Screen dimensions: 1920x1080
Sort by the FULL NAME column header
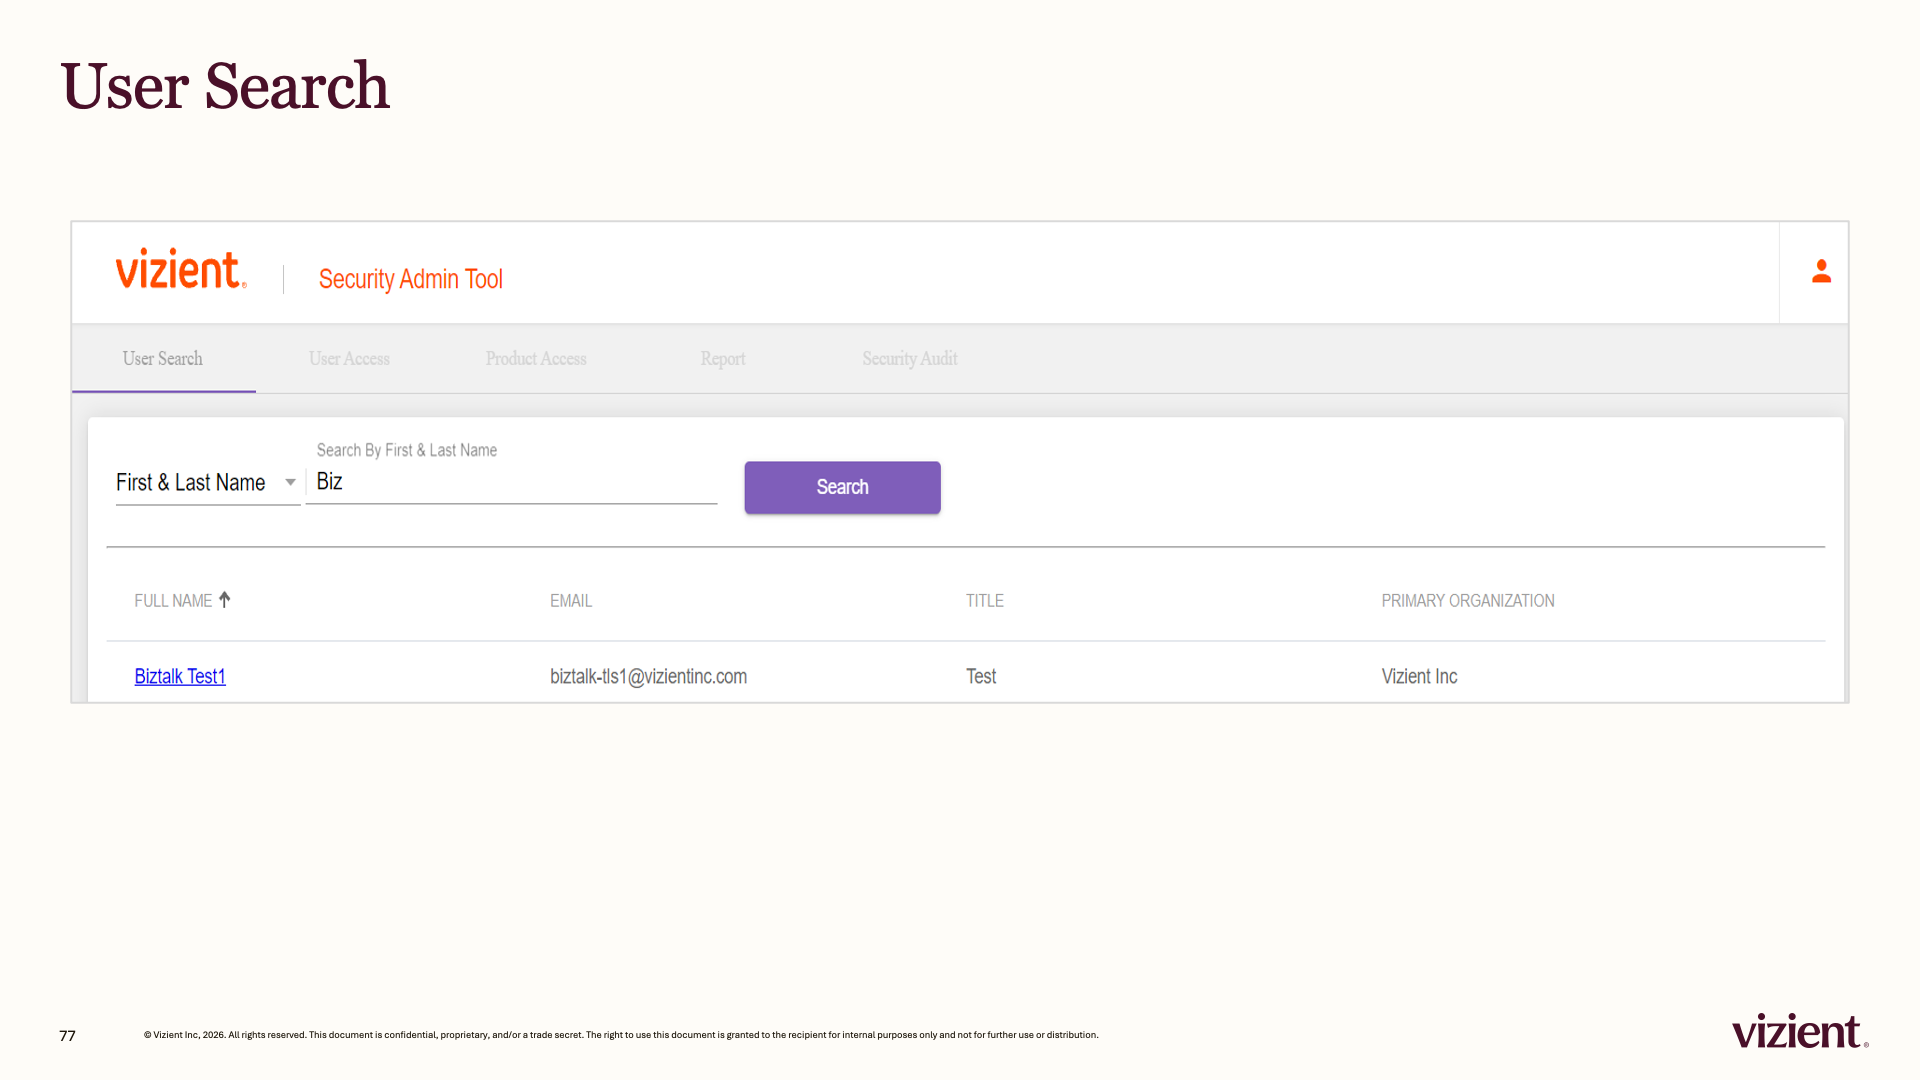tap(173, 600)
